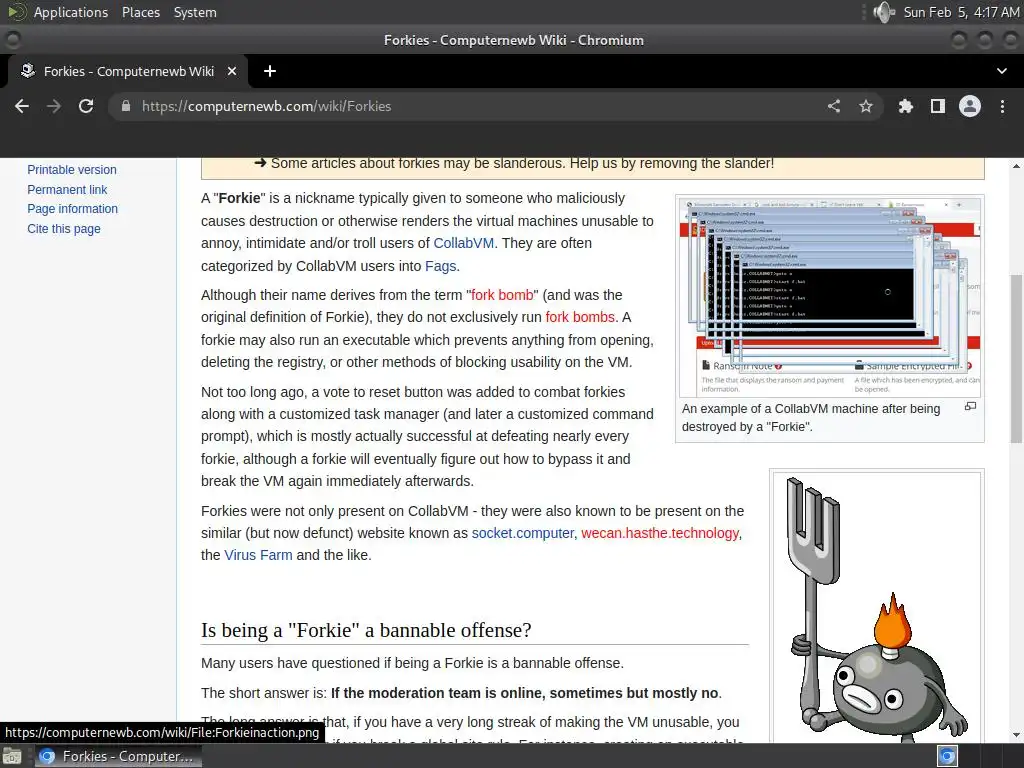The image size is (1024, 768).
Task: Open the quoted red fork bomb link
Action: tap(502, 295)
